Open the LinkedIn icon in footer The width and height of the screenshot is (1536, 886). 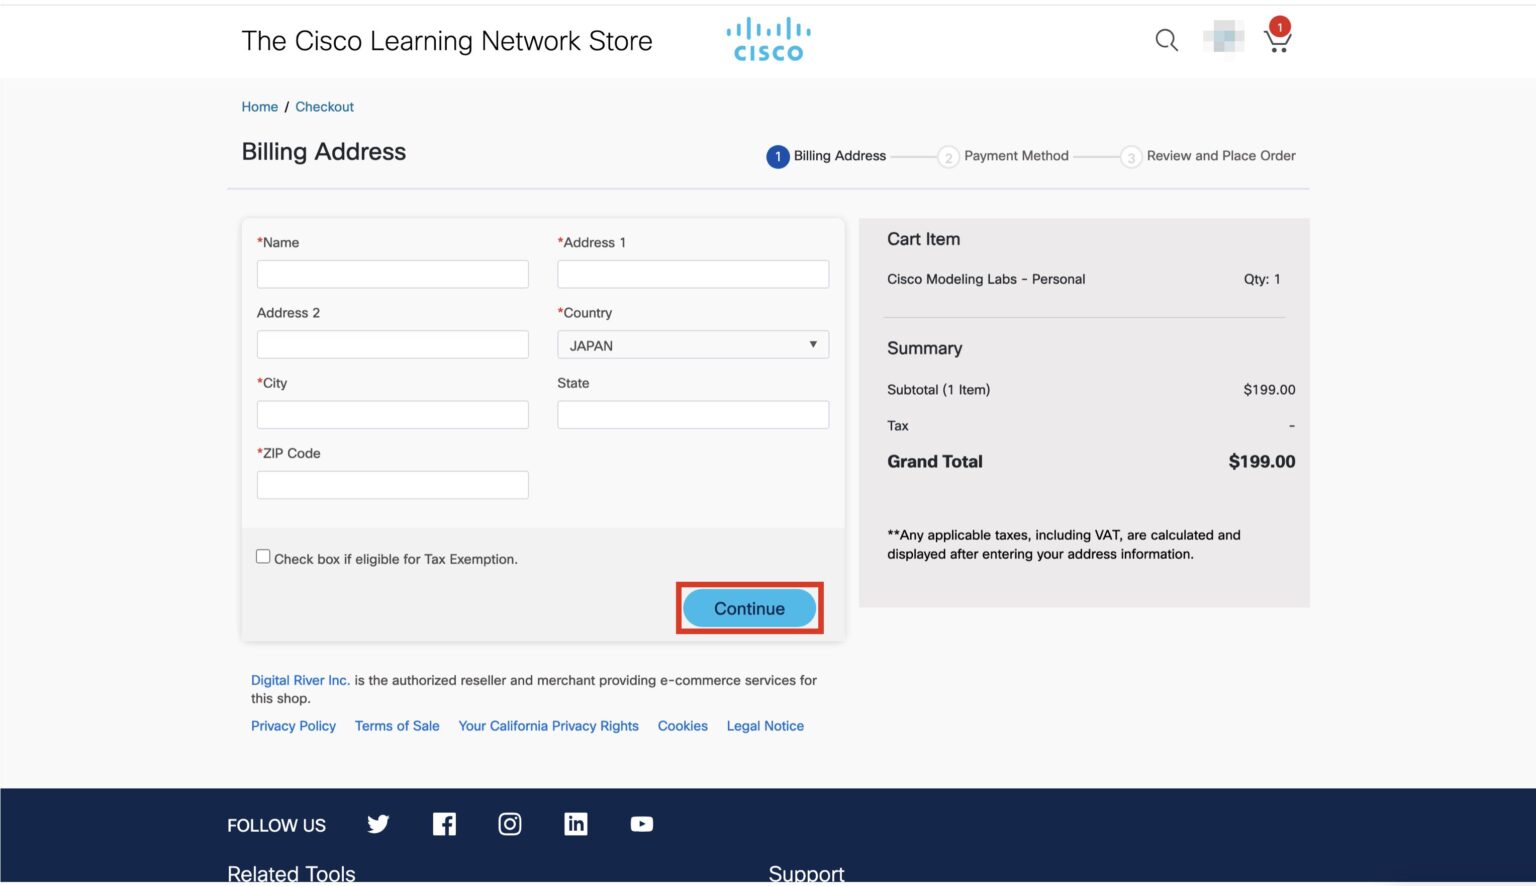tap(576, 824)
